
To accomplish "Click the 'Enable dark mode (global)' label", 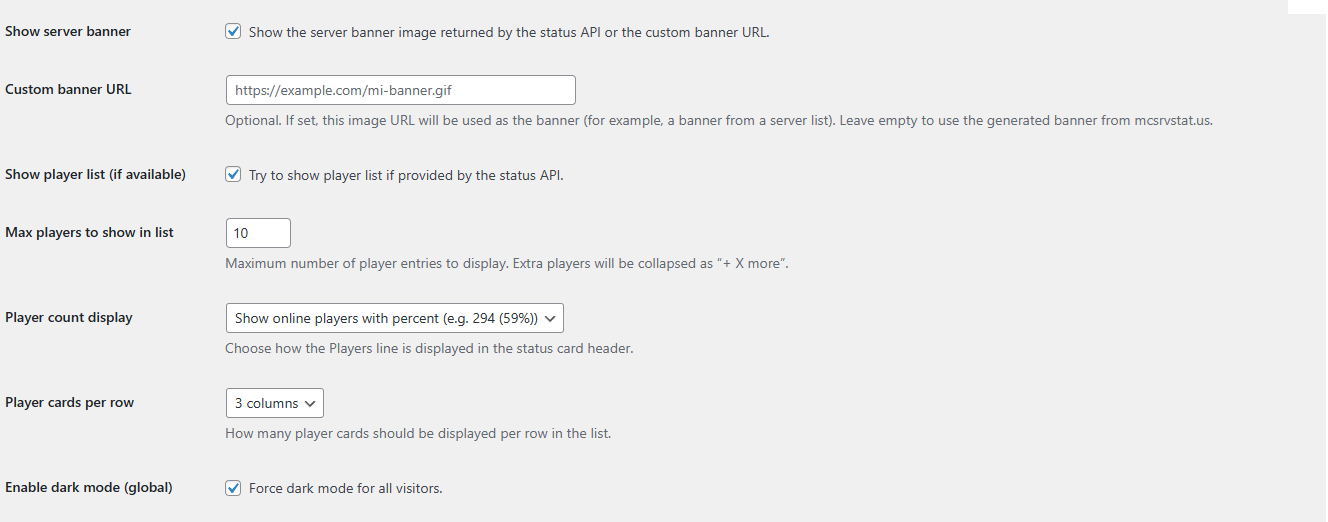I will point(89,487).
